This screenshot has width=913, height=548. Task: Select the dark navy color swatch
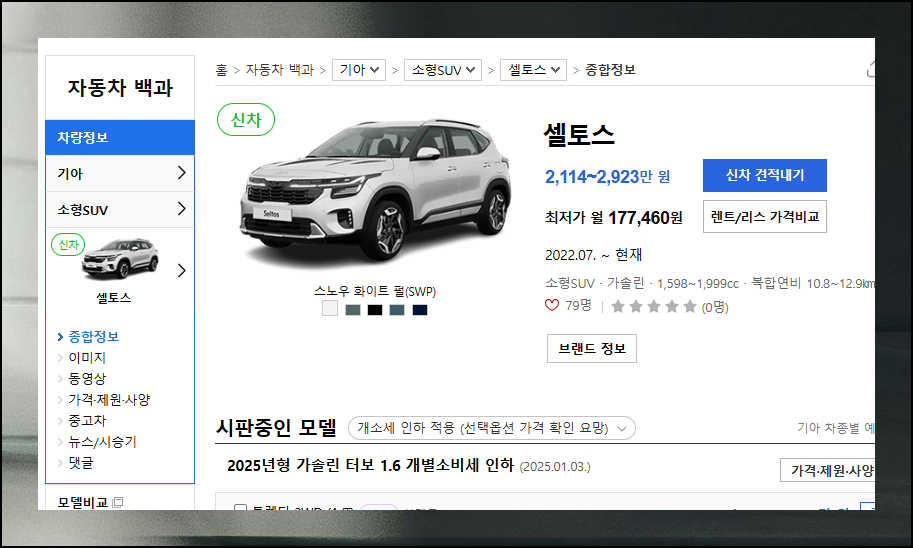[x=420, y=310]
